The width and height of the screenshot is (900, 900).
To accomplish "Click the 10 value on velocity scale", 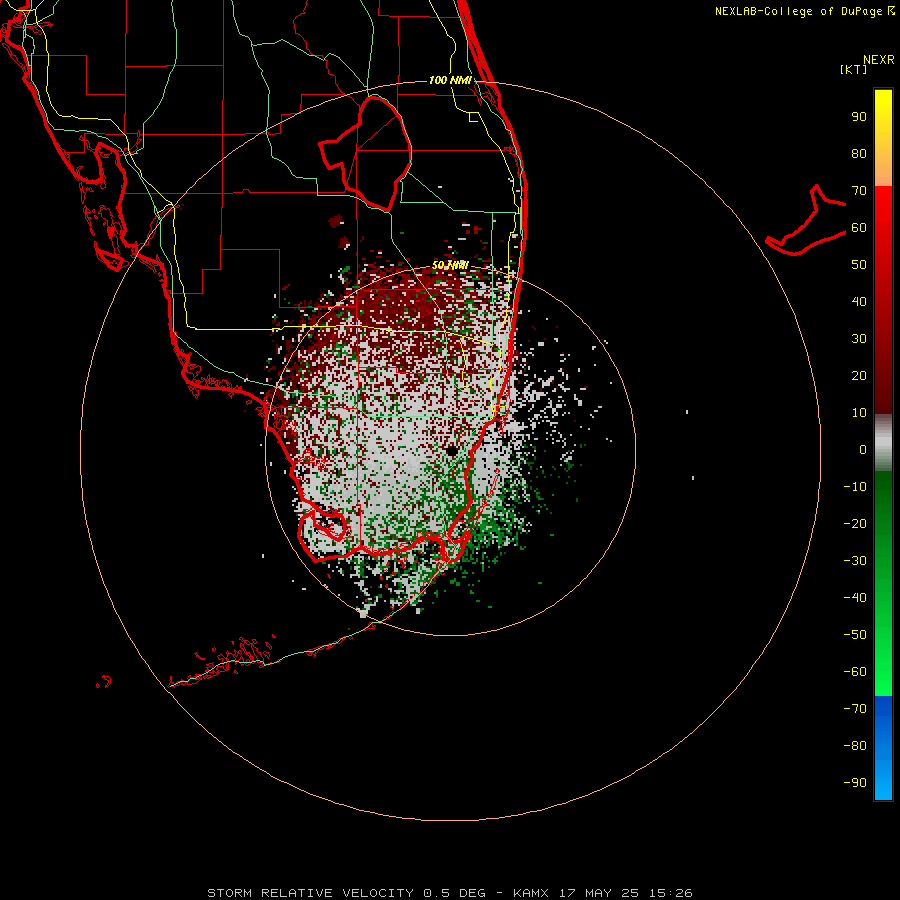I will 859,413.
